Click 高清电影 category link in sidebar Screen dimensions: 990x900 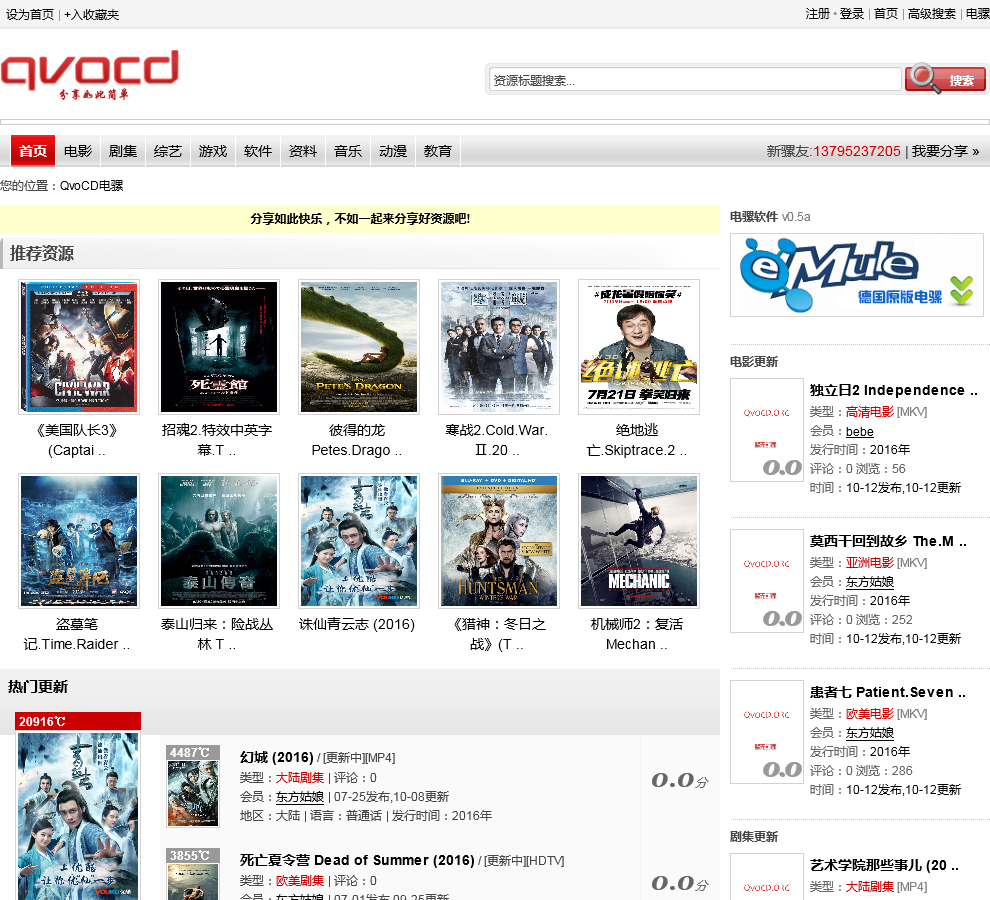pos(869,412)
